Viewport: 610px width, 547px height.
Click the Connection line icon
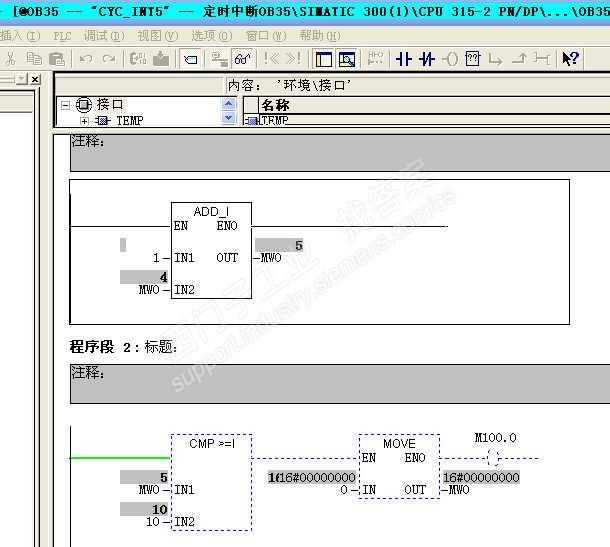click(541, 59)
